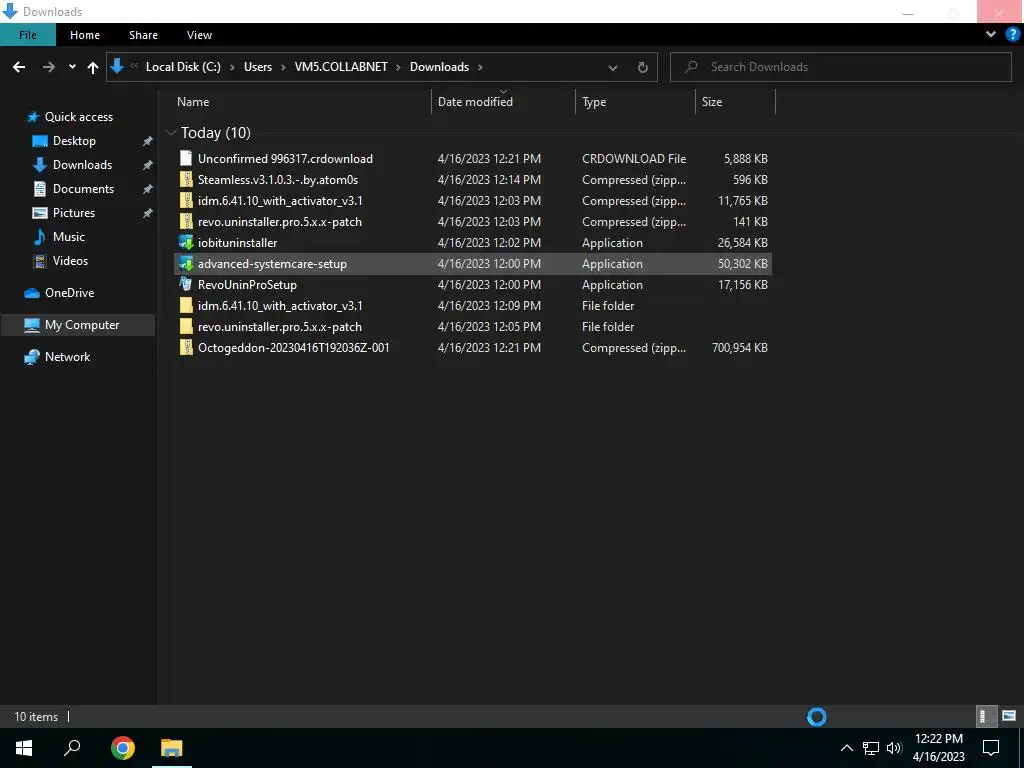This screenshot has width=1024, height=768.
Task: Expand the ribbon with the chevron
Action: click(991, 35)
